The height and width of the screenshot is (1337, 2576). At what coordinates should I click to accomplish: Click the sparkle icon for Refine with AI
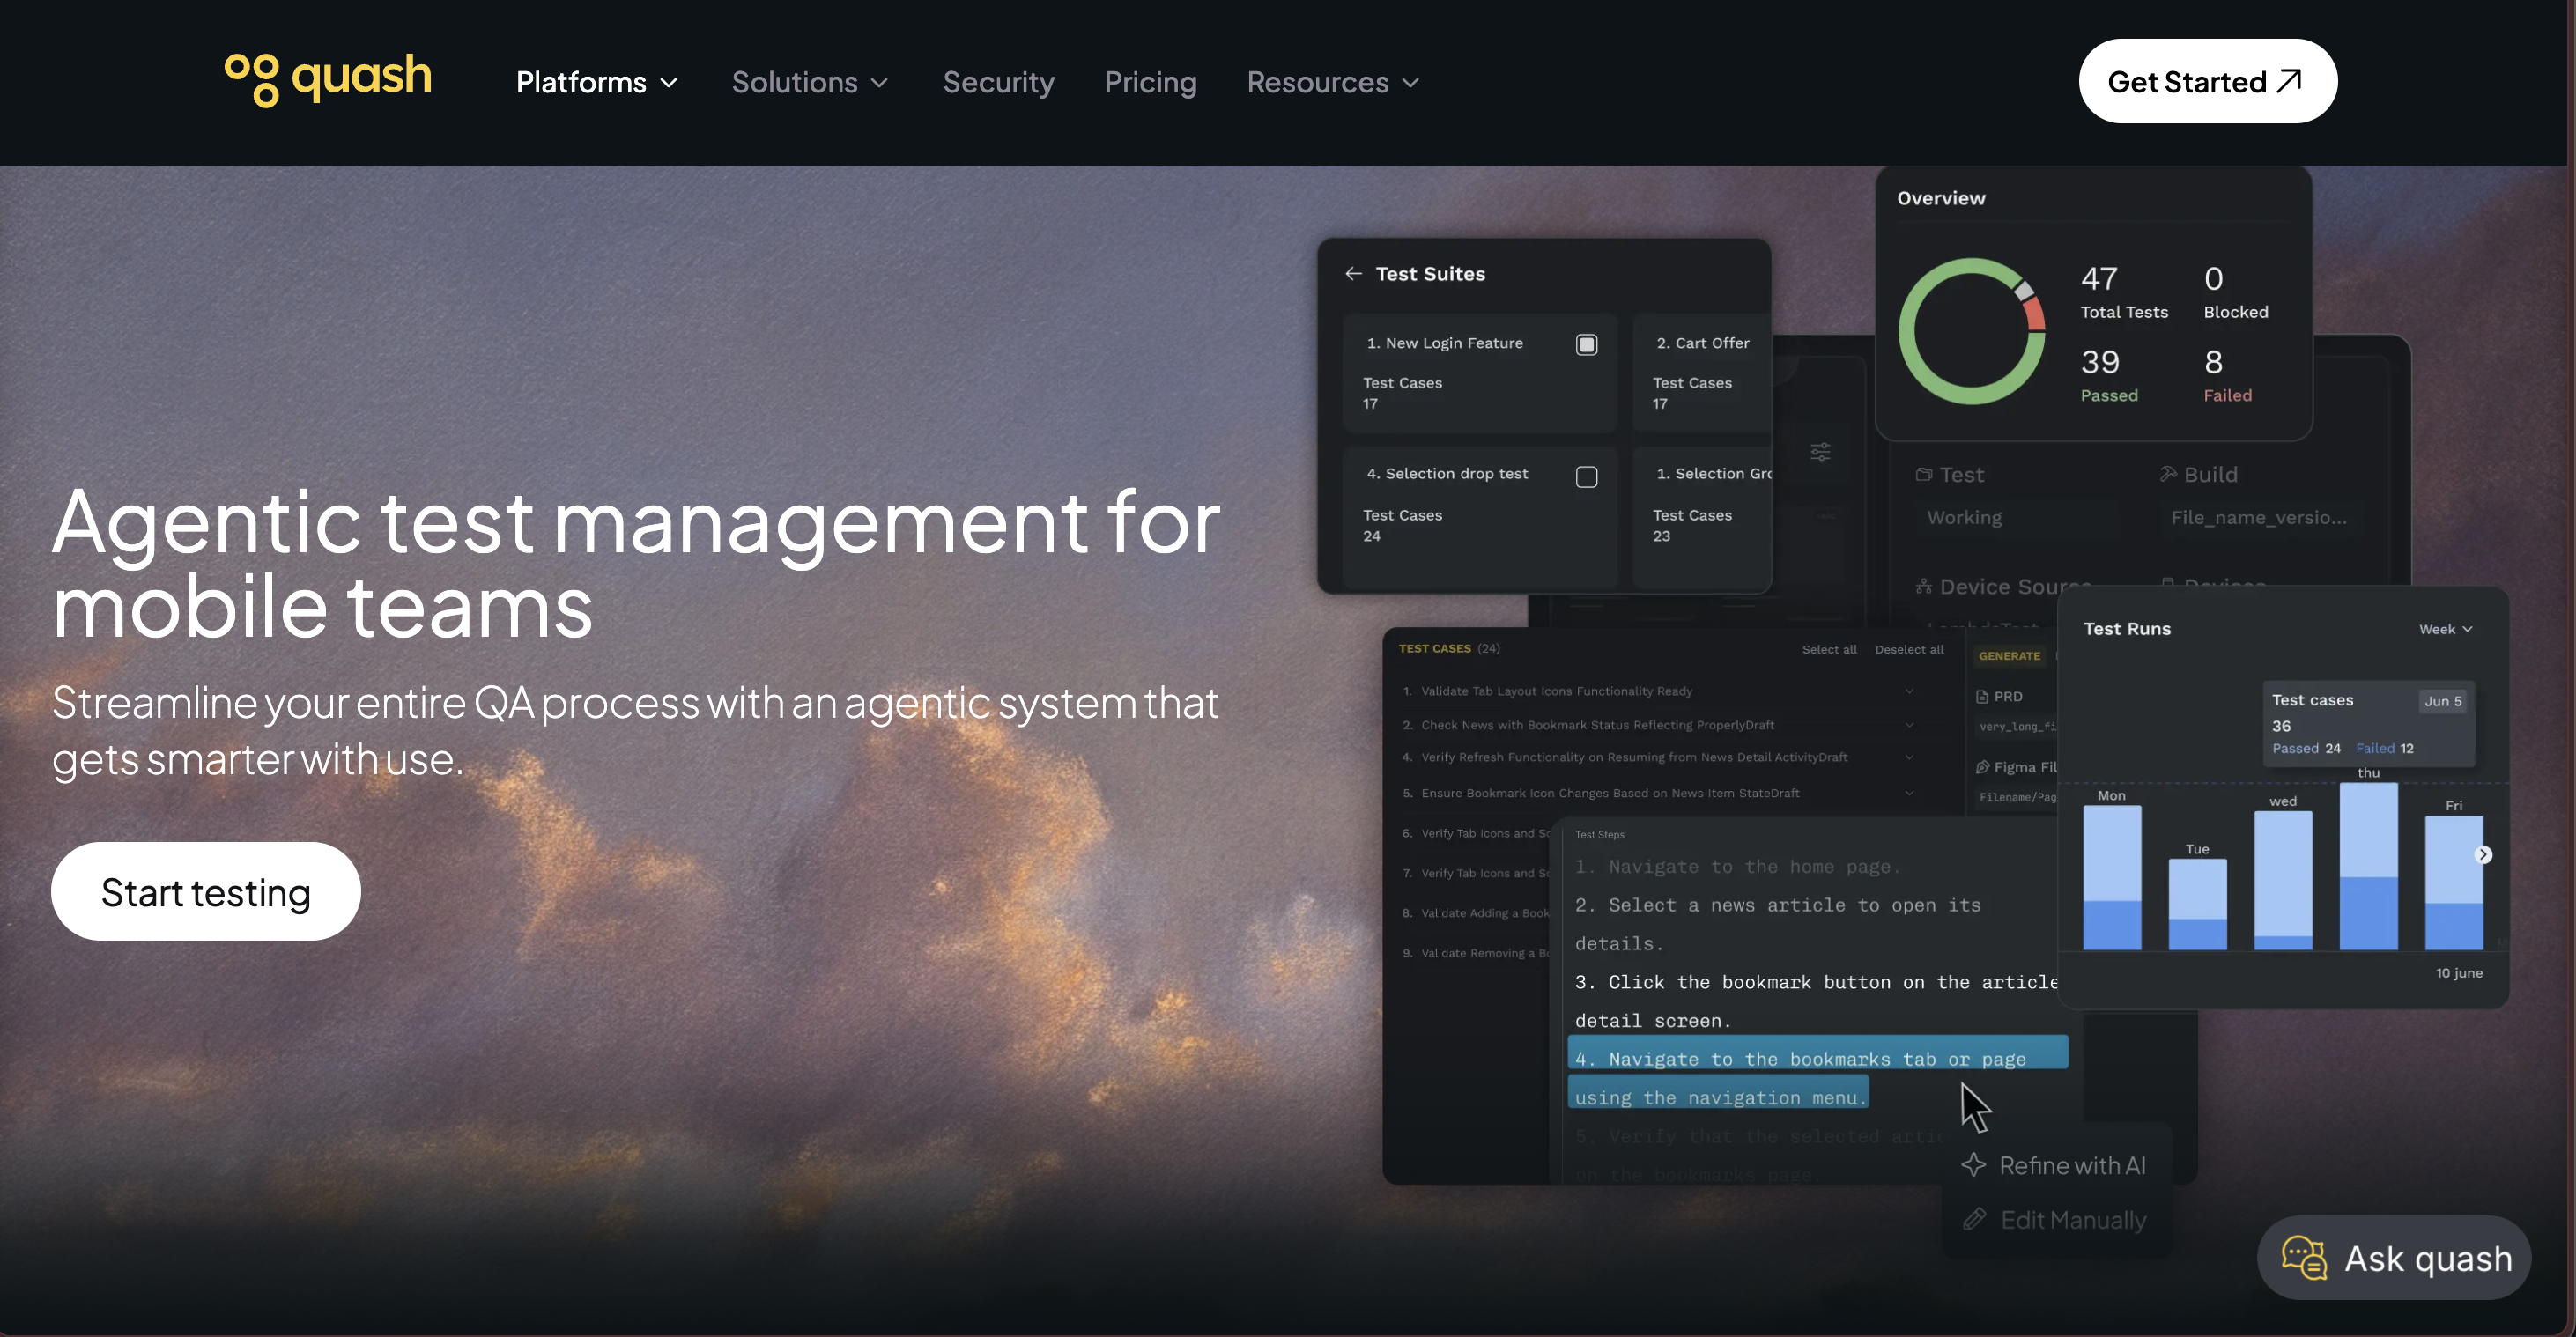(1973, 1165)
